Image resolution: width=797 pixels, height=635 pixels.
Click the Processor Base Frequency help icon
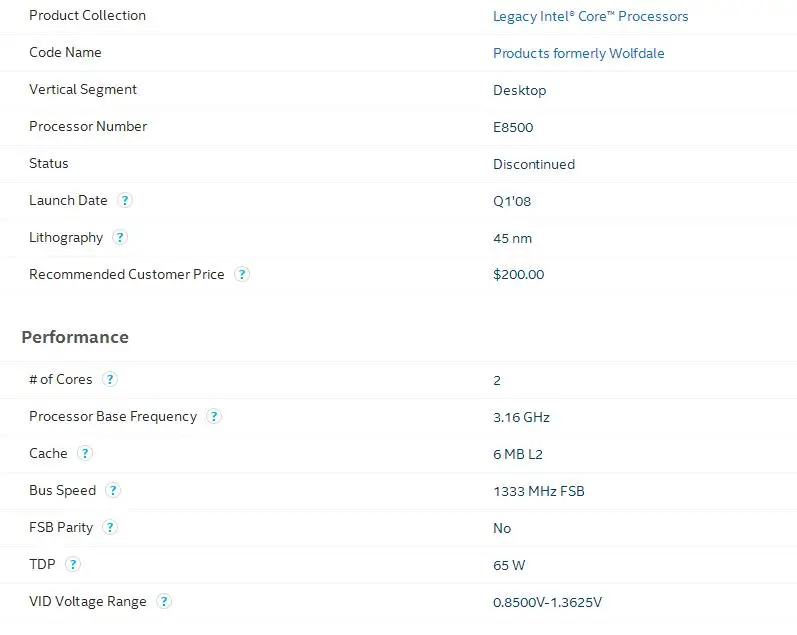(214, 417)
